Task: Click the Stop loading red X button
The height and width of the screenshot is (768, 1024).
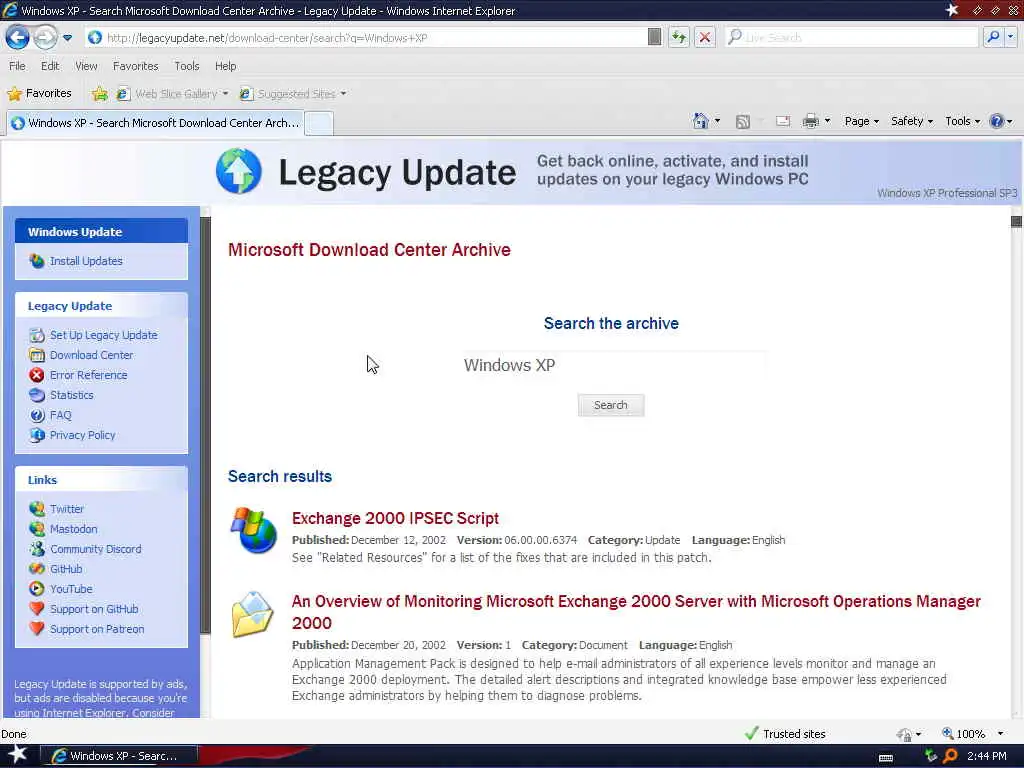Action: tap(705, 37)
